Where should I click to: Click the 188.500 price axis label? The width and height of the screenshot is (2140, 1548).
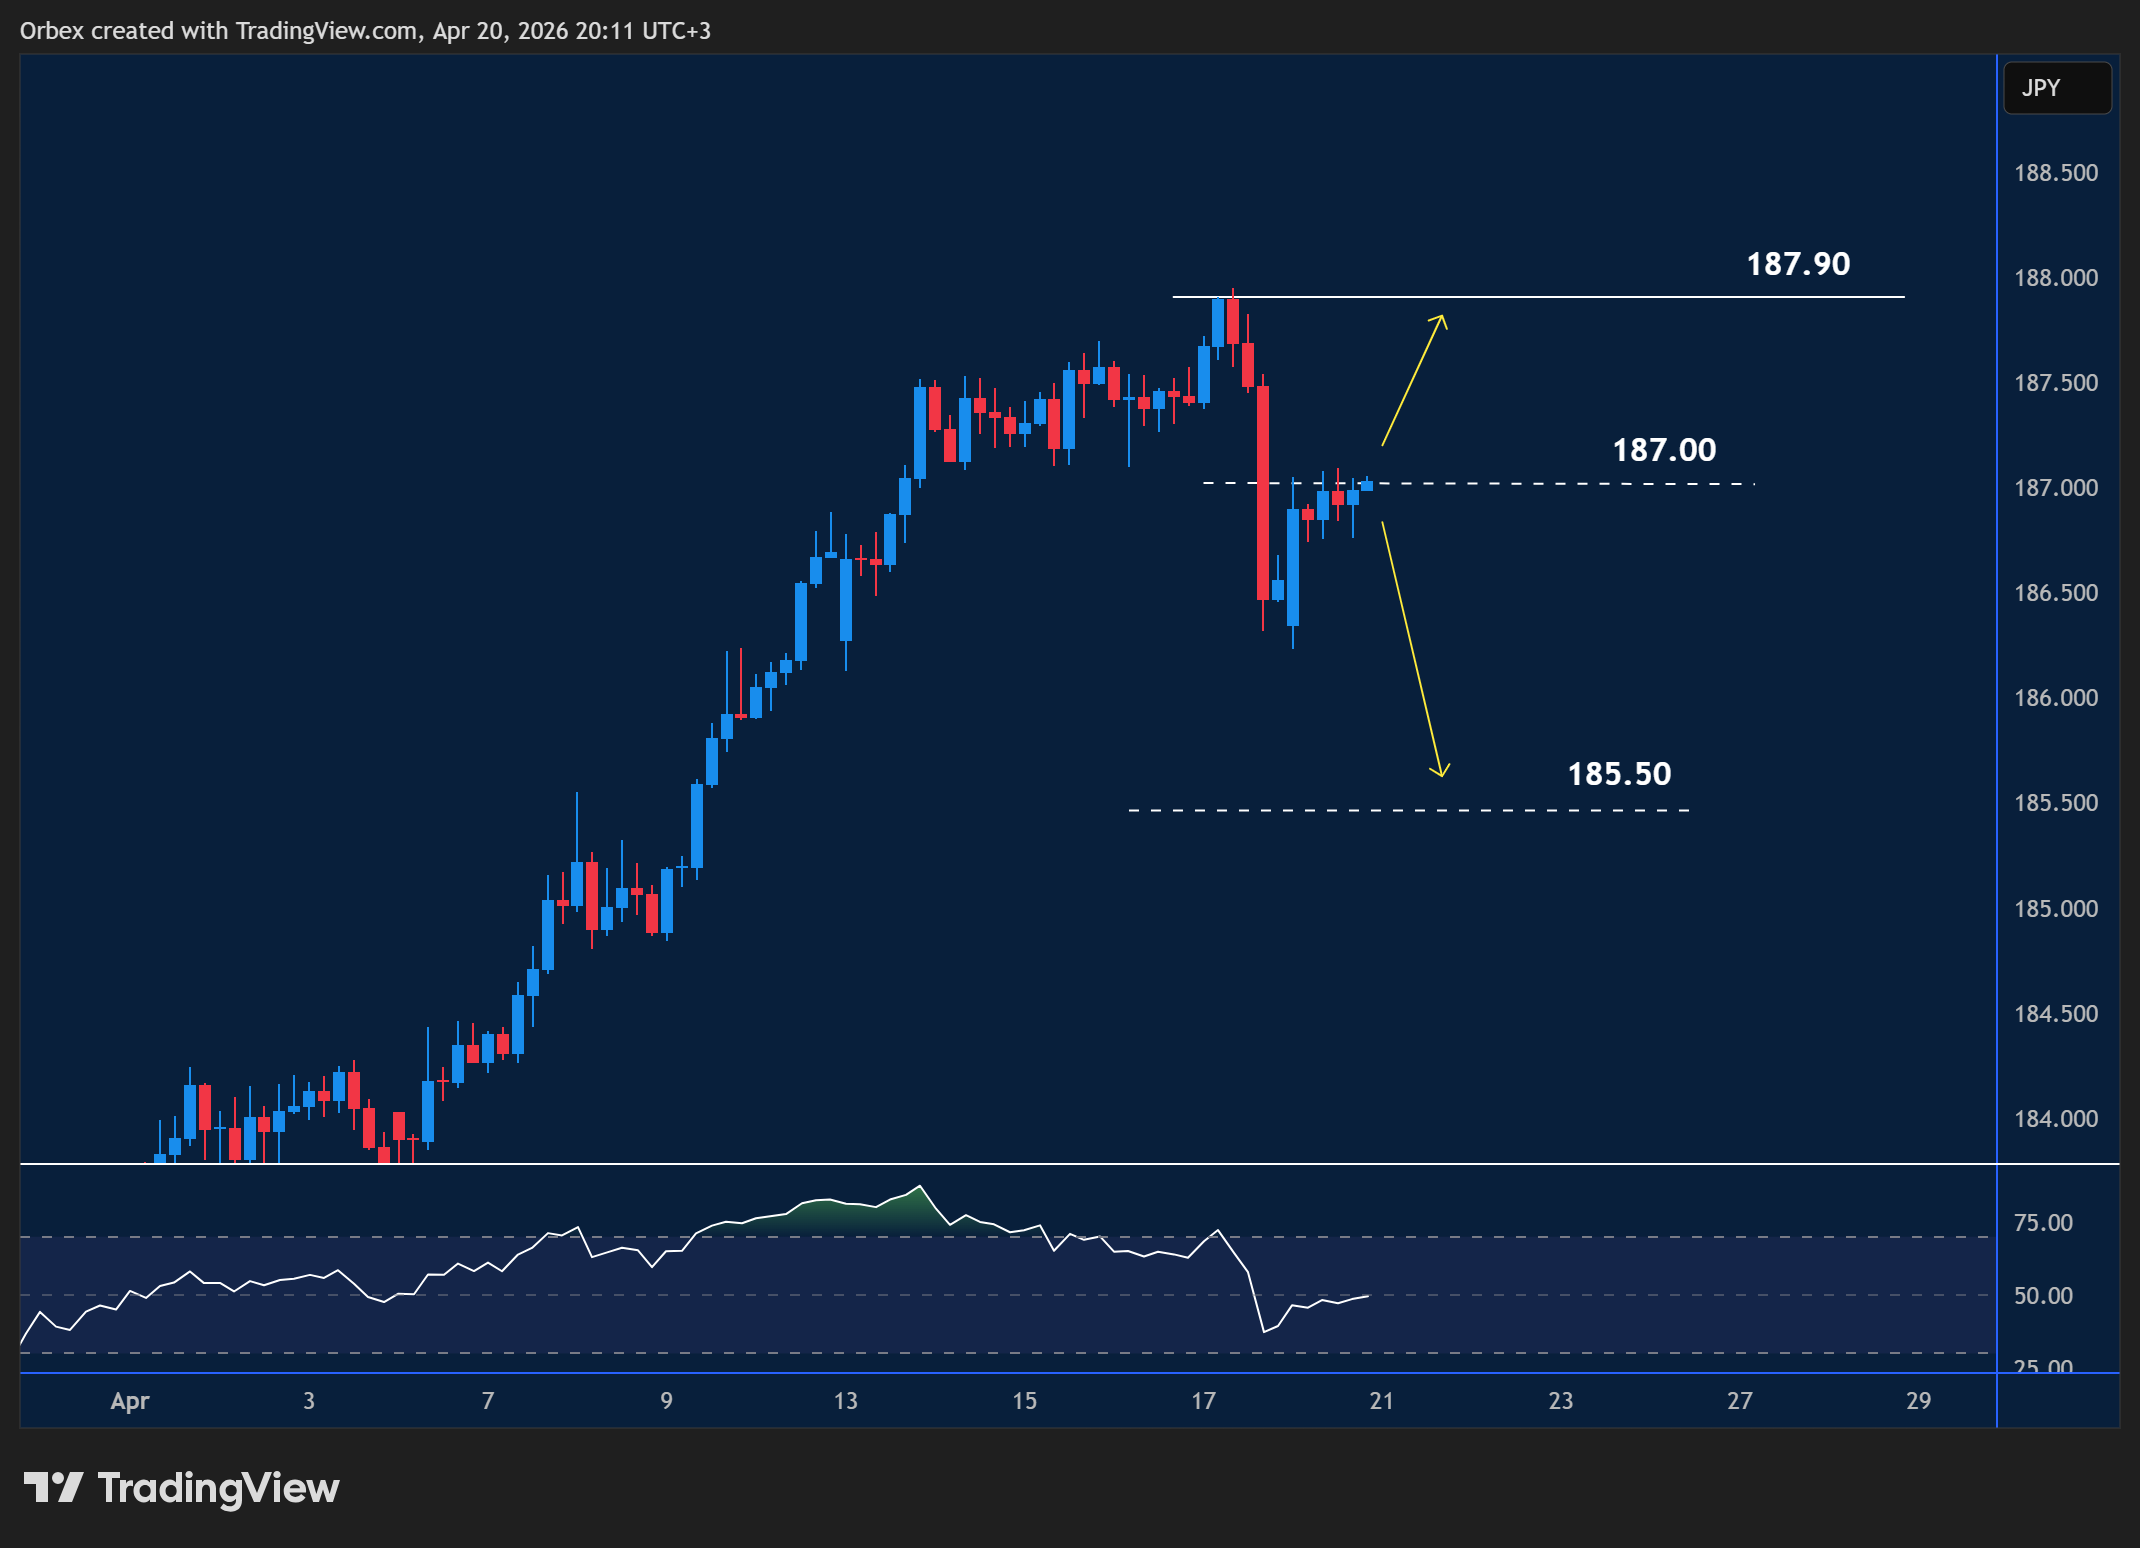click(x=2055, y=173)
